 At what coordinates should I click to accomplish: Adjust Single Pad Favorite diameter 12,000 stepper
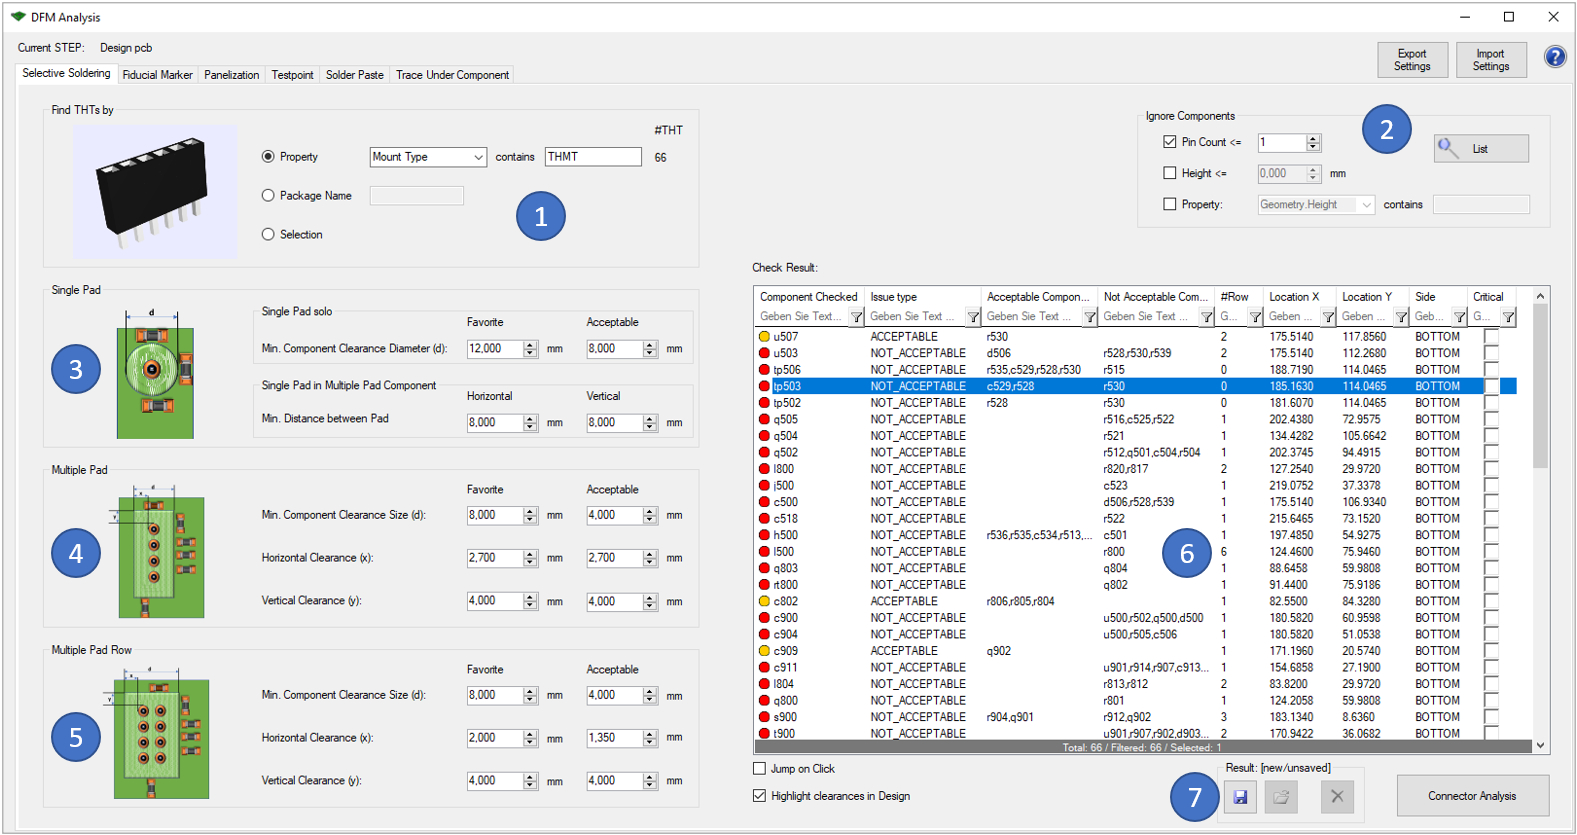(x=530, y=349)
